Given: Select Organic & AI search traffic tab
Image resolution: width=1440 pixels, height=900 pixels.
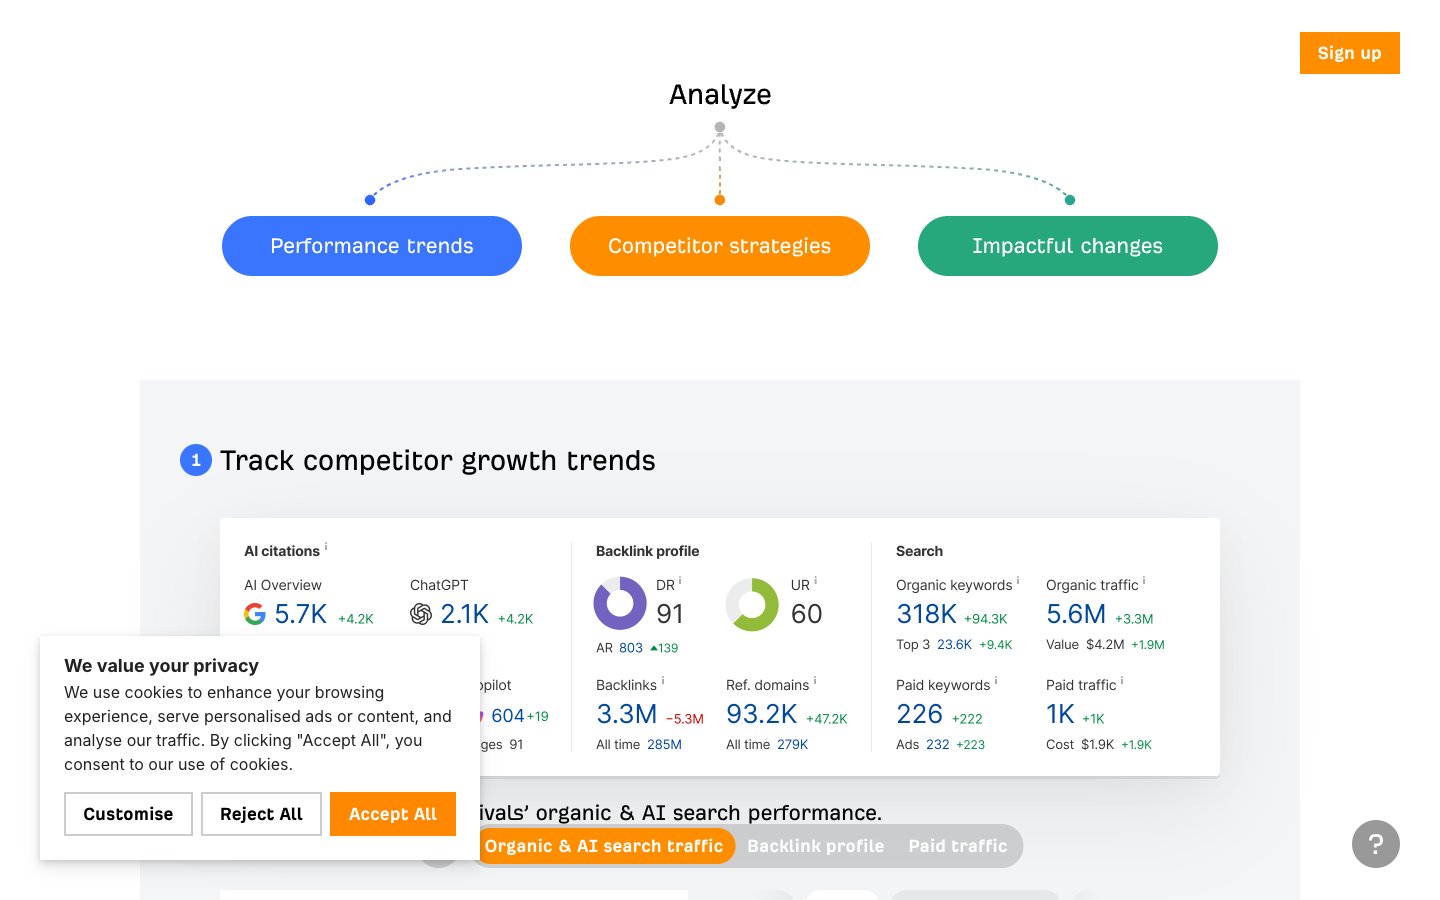Looking at the screenshot, I should 603,846.
